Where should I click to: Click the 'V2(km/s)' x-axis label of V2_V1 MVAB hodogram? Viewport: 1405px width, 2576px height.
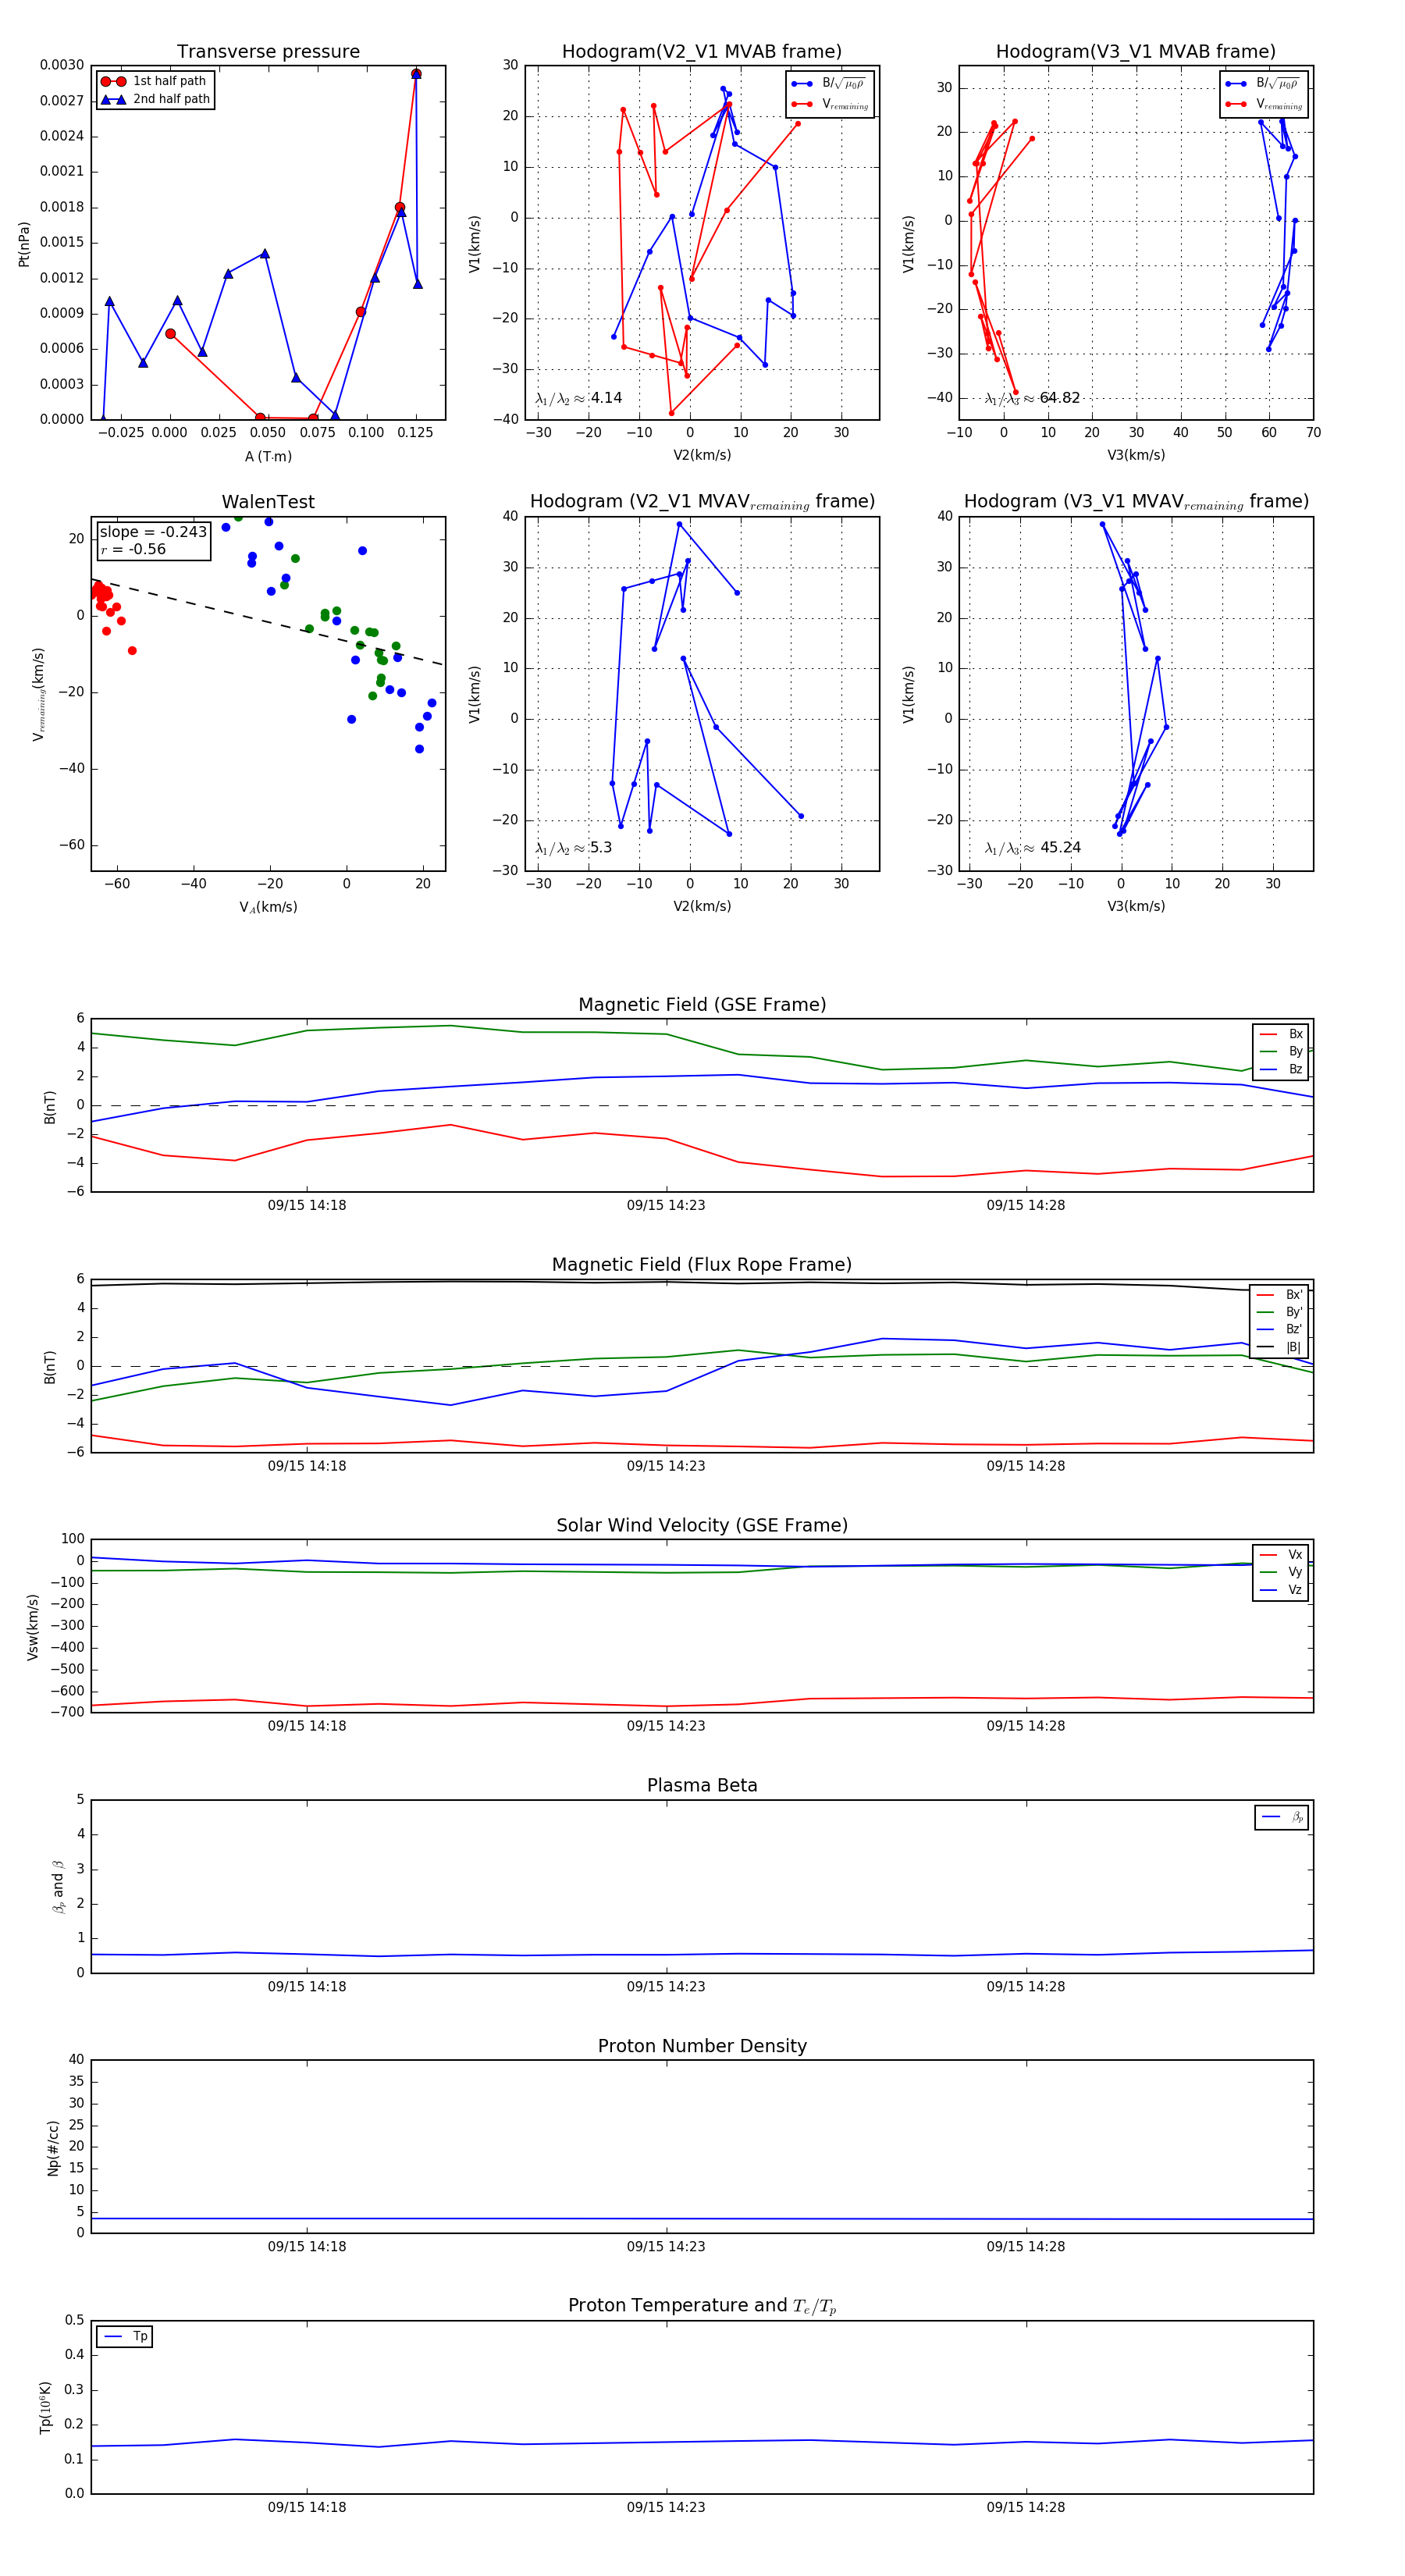point(702,456)
